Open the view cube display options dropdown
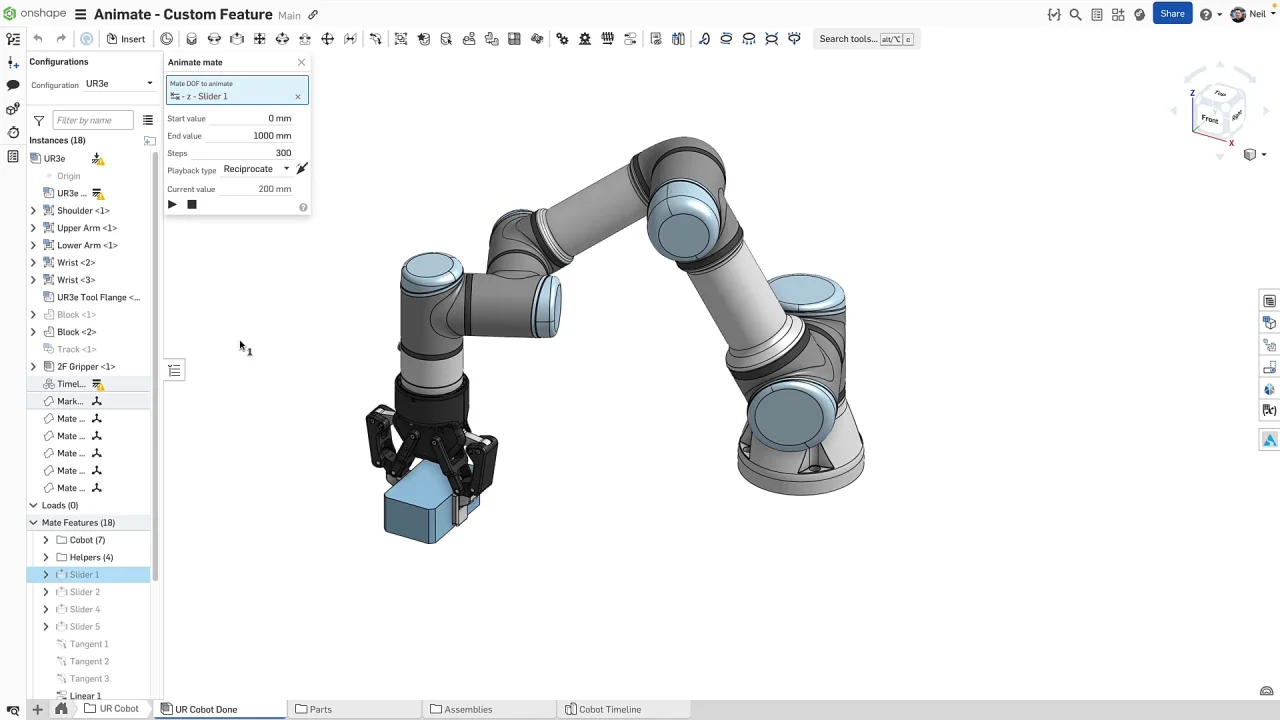 1253,155
